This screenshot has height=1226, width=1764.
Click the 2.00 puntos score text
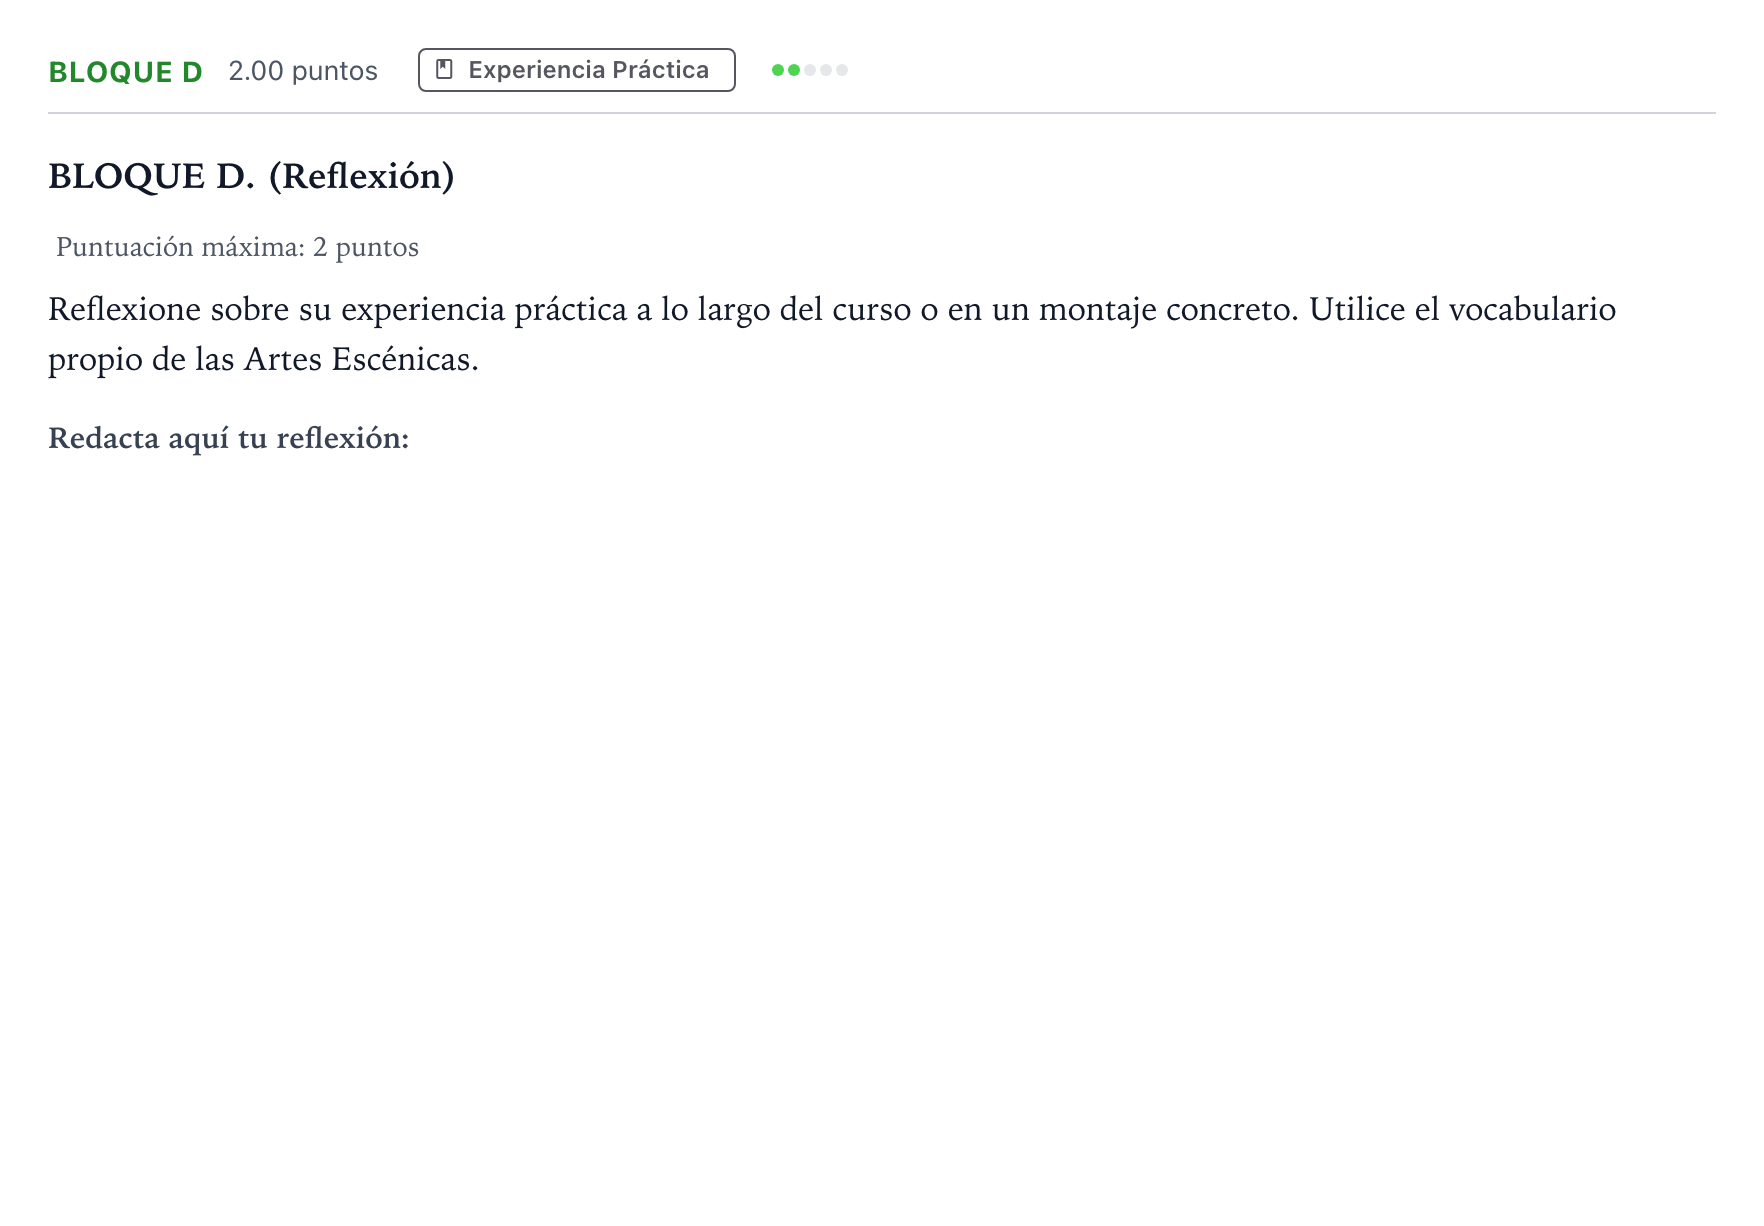click(x=303, y=71)
